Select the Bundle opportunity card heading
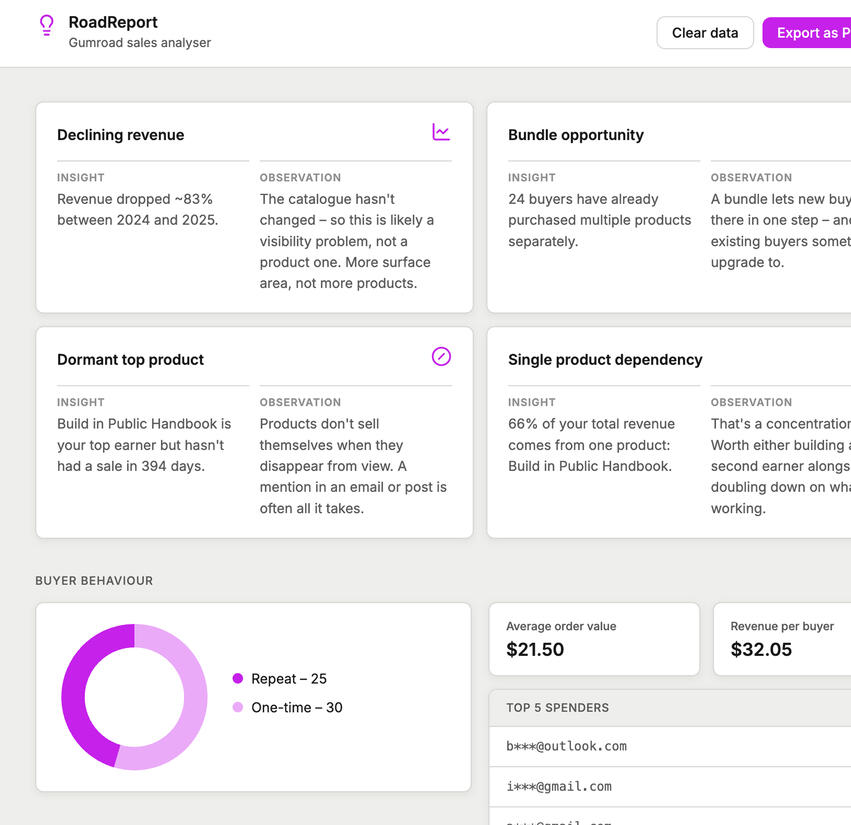 click(576, 135)
